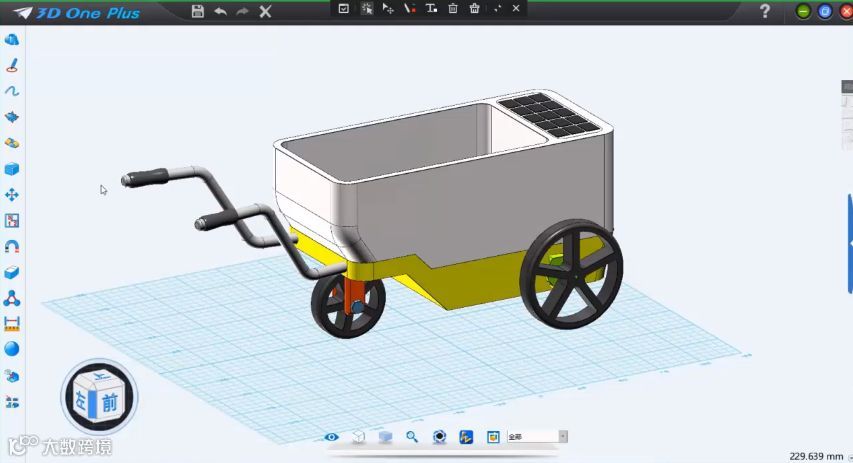Open the 3D print preview bottom icon
This screenshot has width=853, height=463.
click(x=440, y=437)
